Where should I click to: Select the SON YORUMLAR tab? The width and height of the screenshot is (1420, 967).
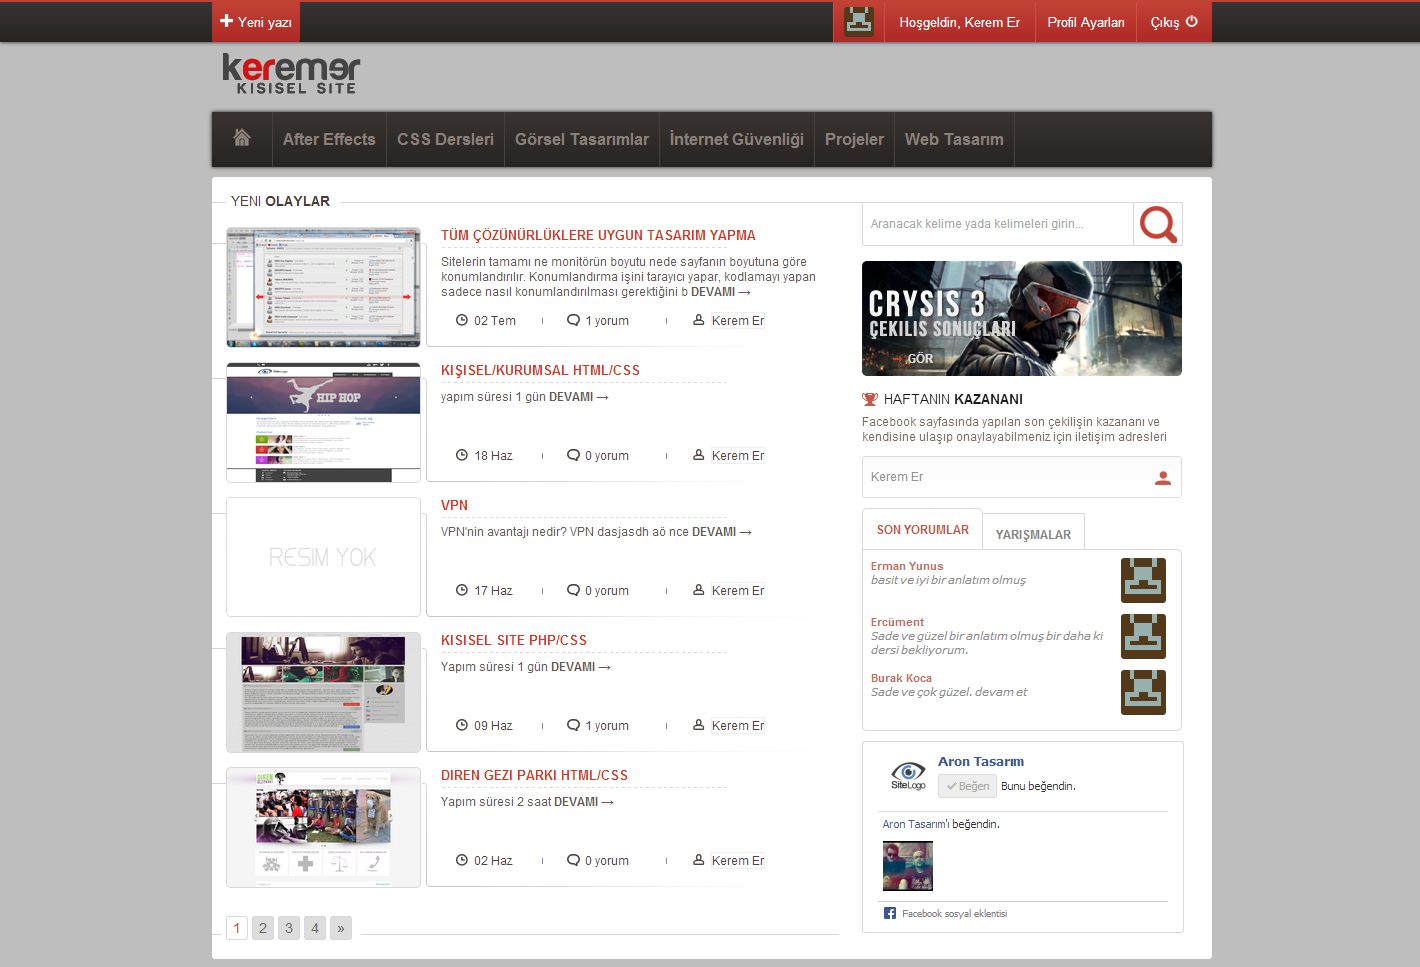coord(922,530)
